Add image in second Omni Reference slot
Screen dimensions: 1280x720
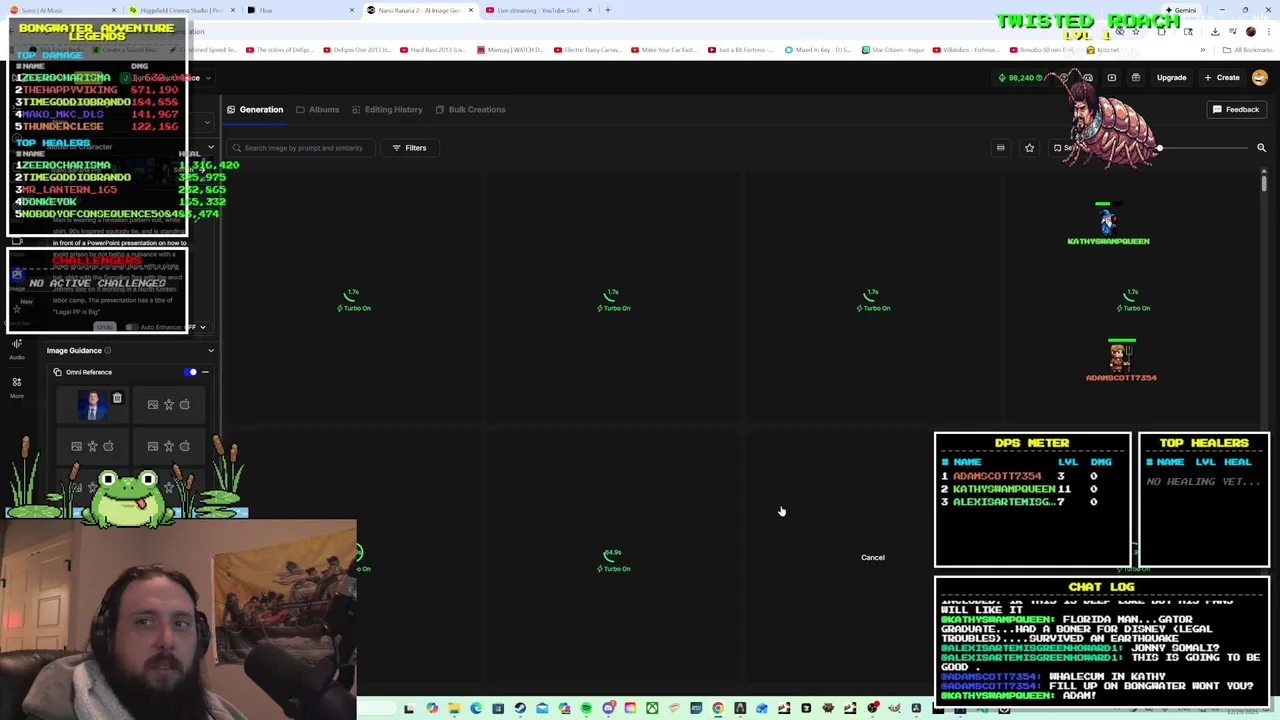point(153,405)
